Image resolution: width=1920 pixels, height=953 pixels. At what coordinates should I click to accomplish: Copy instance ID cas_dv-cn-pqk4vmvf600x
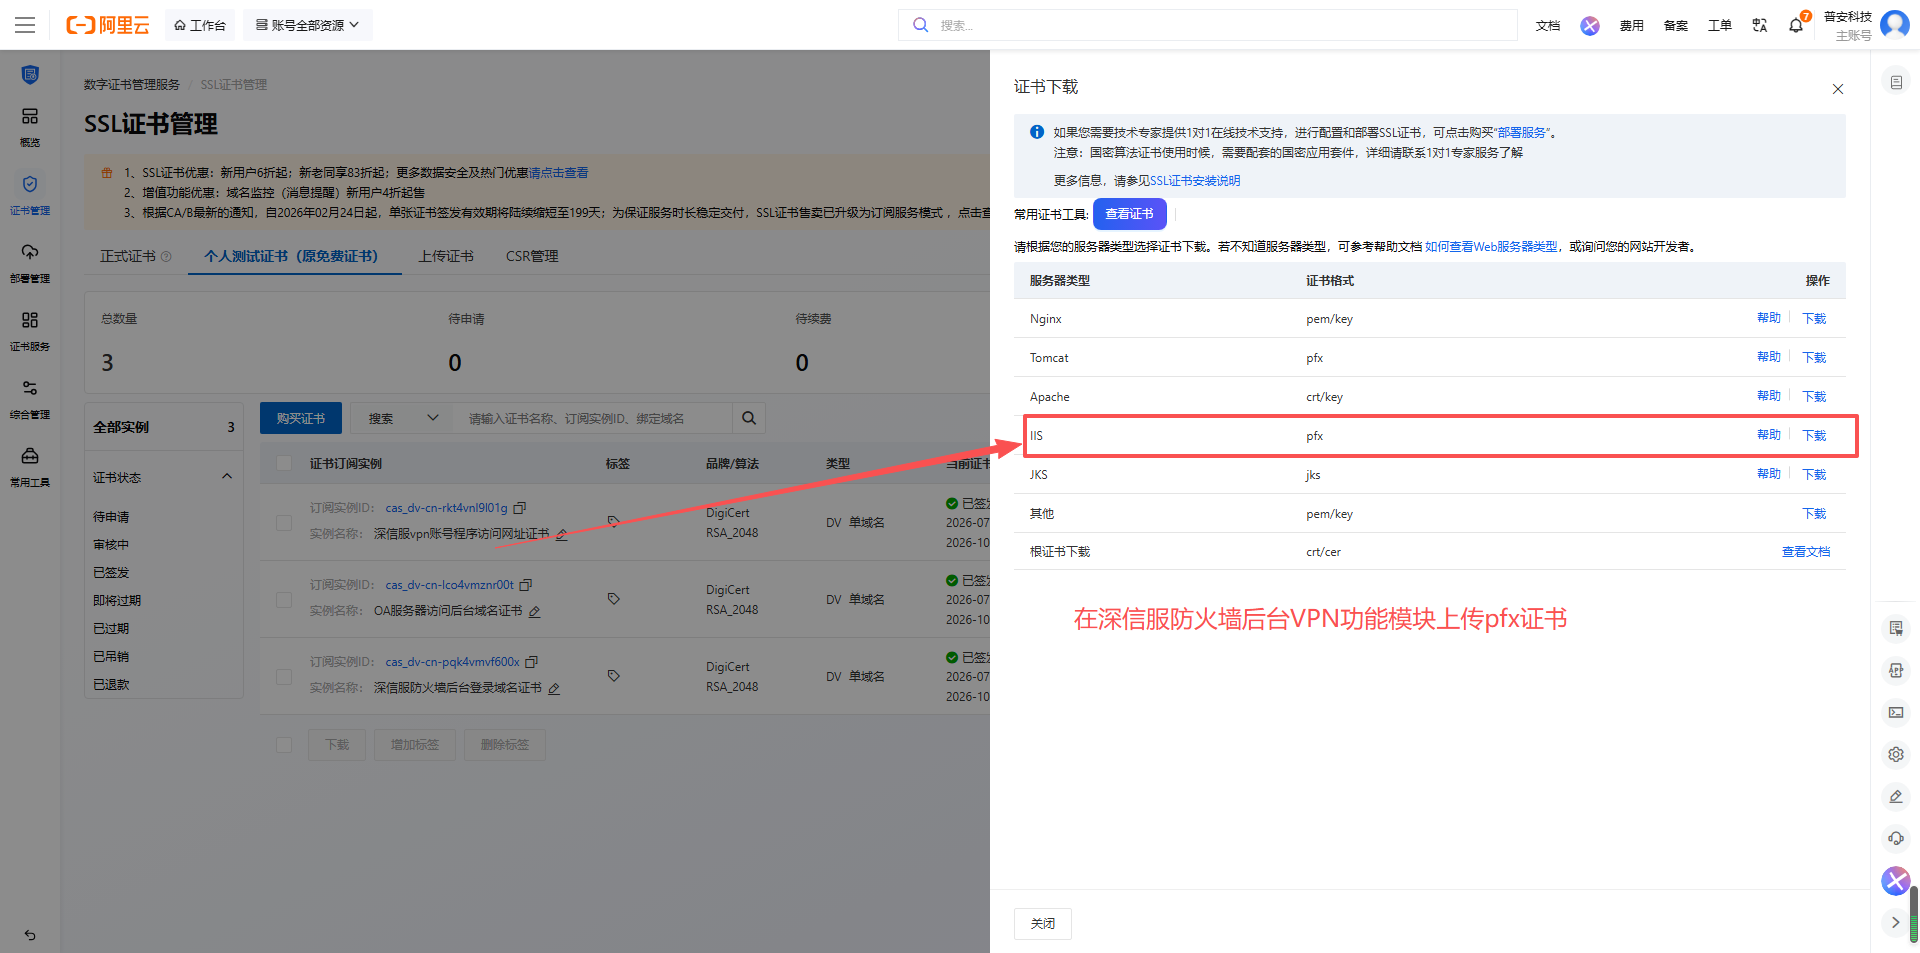pyautogui.click(x=531, y=662)
